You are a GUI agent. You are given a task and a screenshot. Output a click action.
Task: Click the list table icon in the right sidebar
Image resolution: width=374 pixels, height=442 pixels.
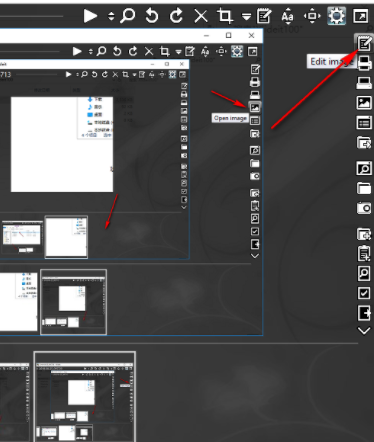pos(364,123)
